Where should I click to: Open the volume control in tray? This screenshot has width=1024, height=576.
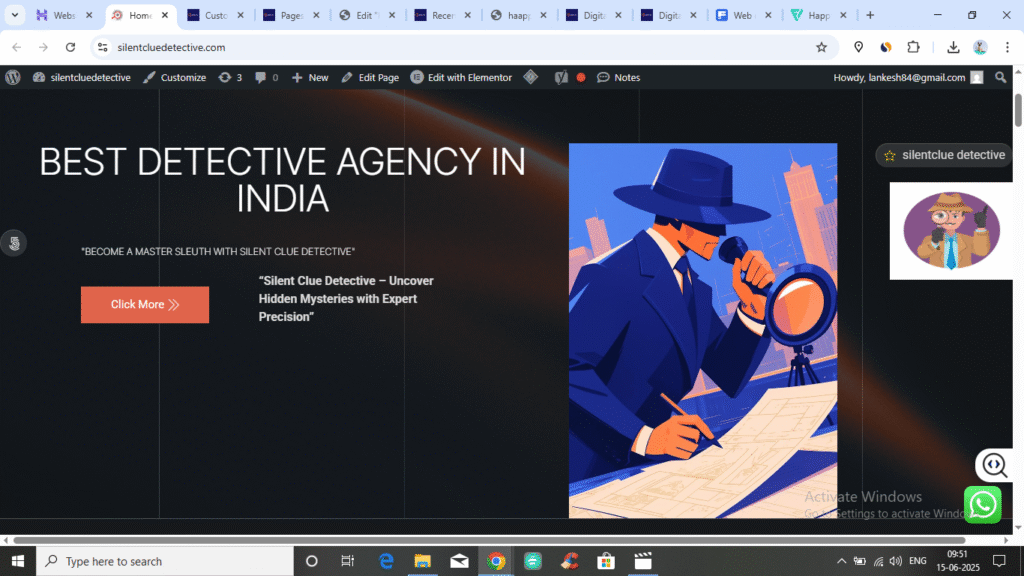895,561
